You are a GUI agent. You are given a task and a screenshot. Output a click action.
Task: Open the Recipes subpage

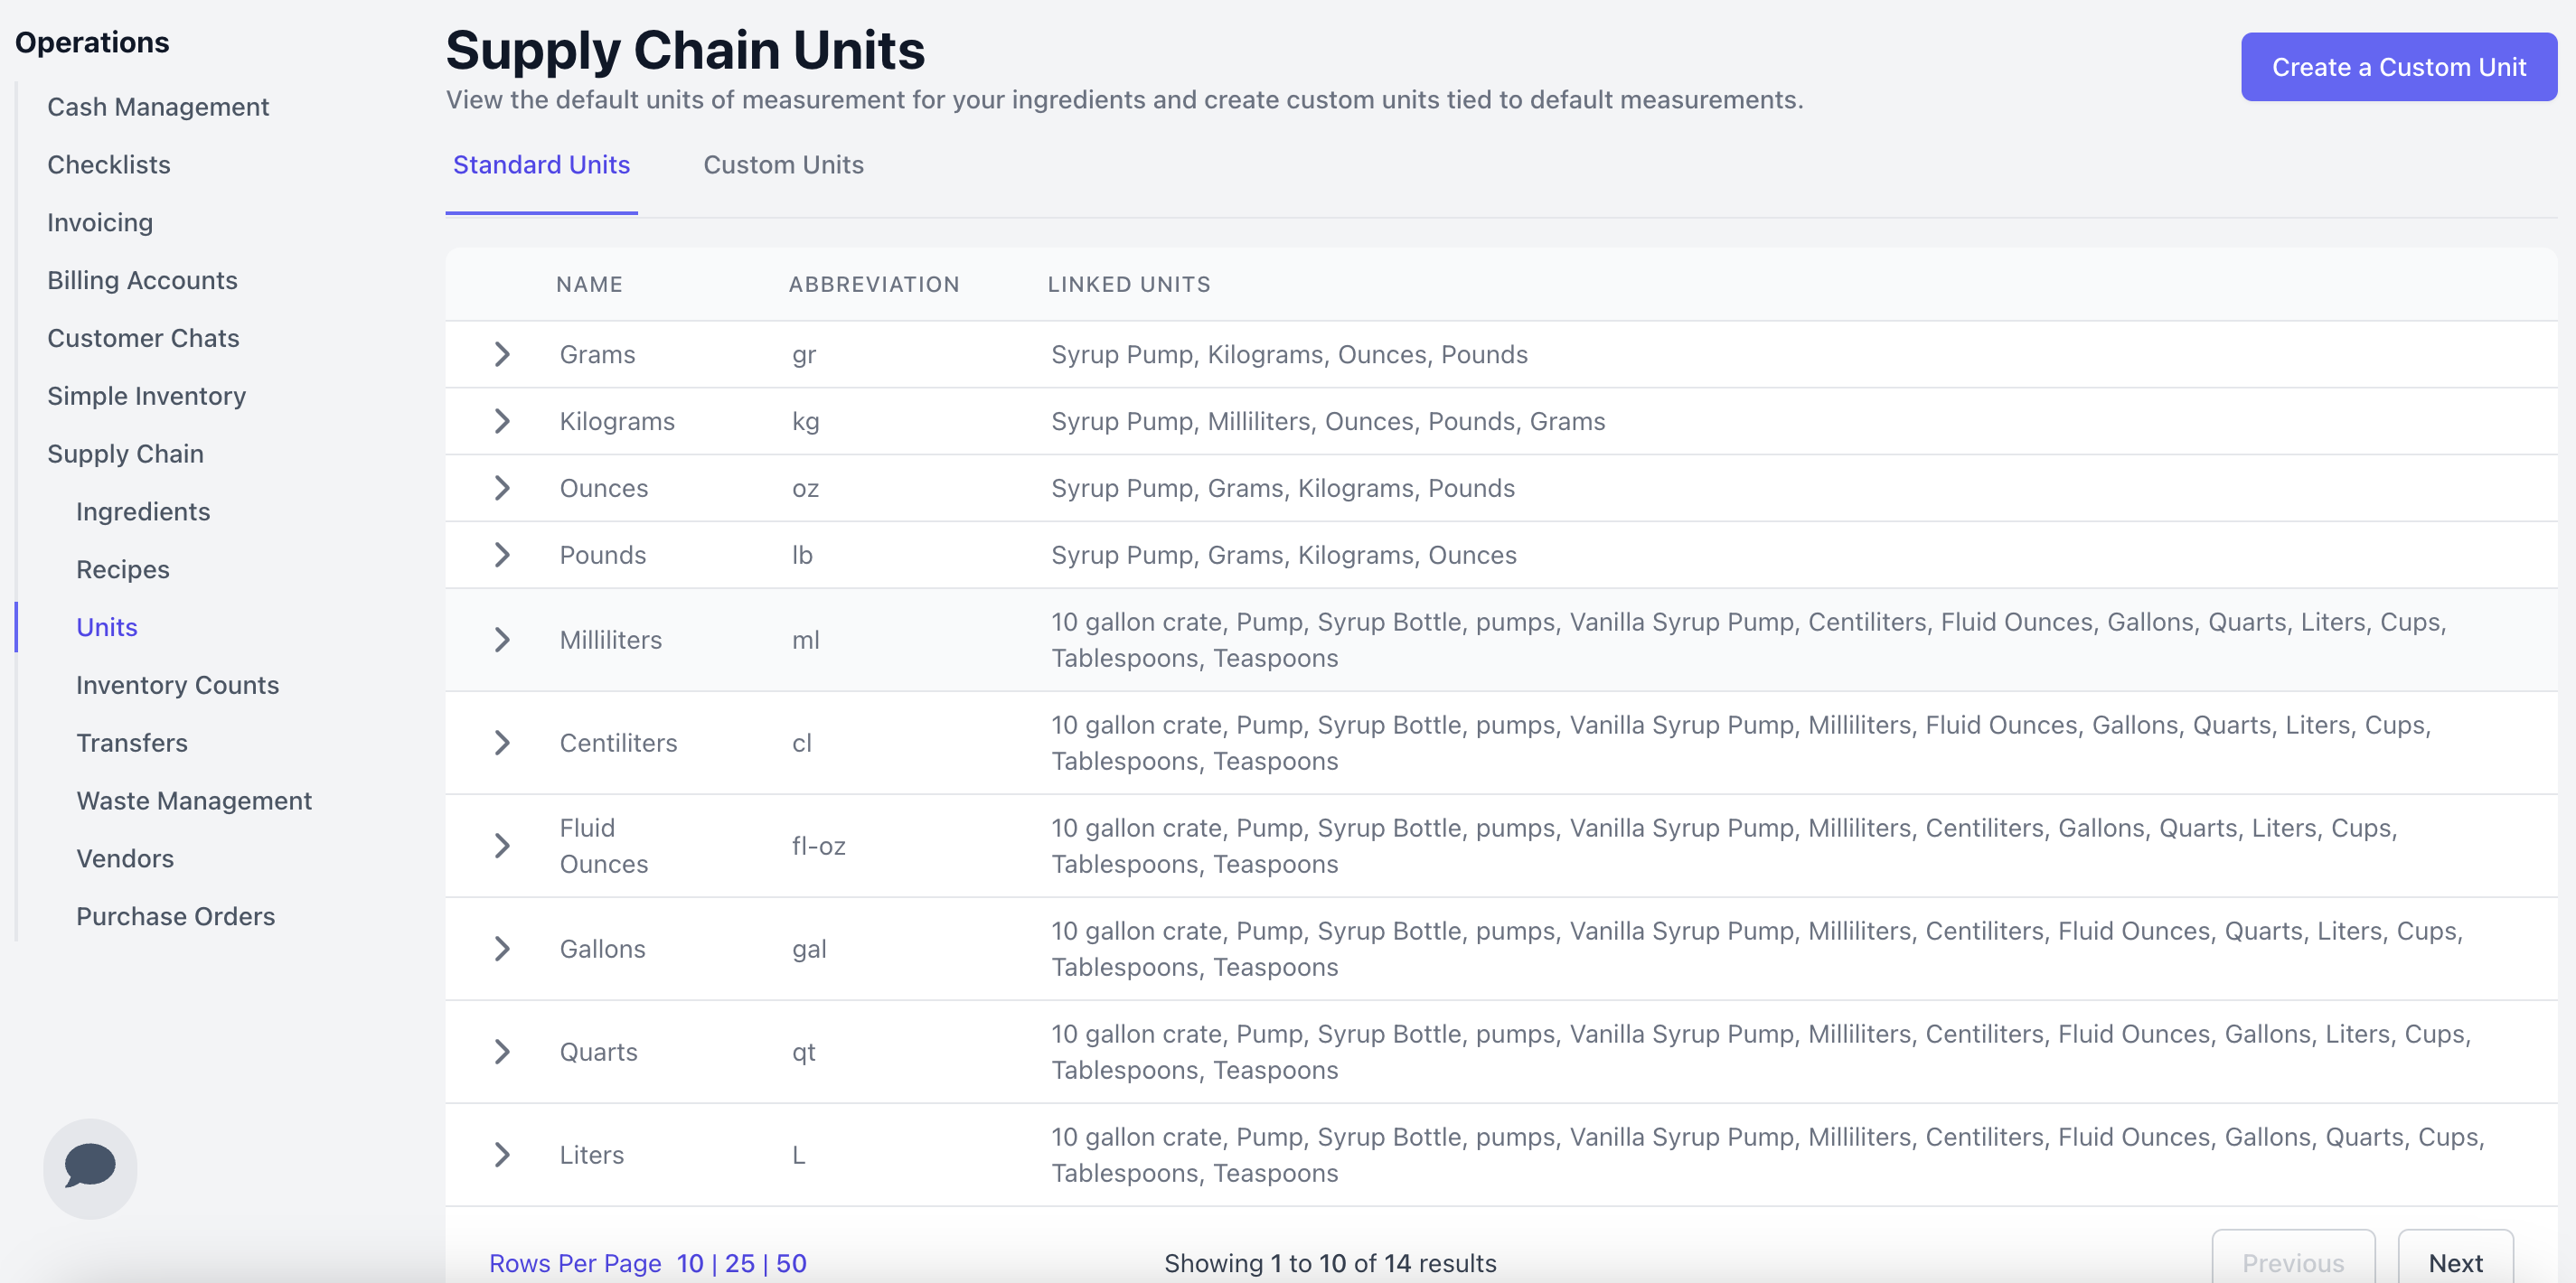123,570
